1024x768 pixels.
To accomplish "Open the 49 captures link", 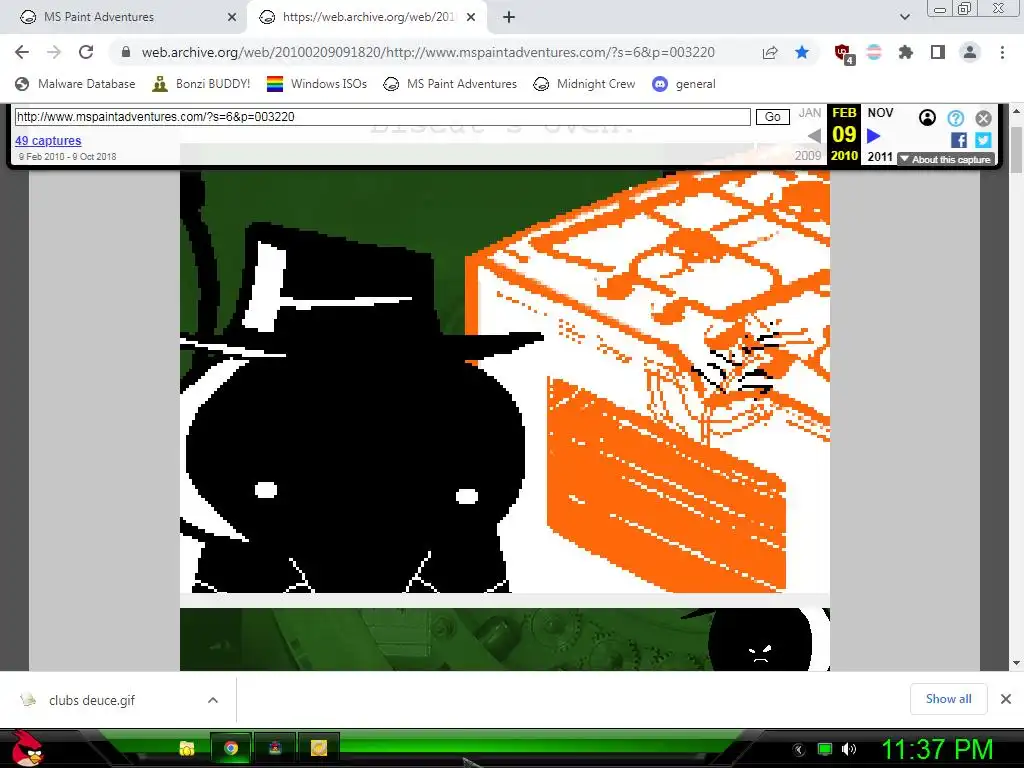I will pyautogui.click(x=48, y=140).
